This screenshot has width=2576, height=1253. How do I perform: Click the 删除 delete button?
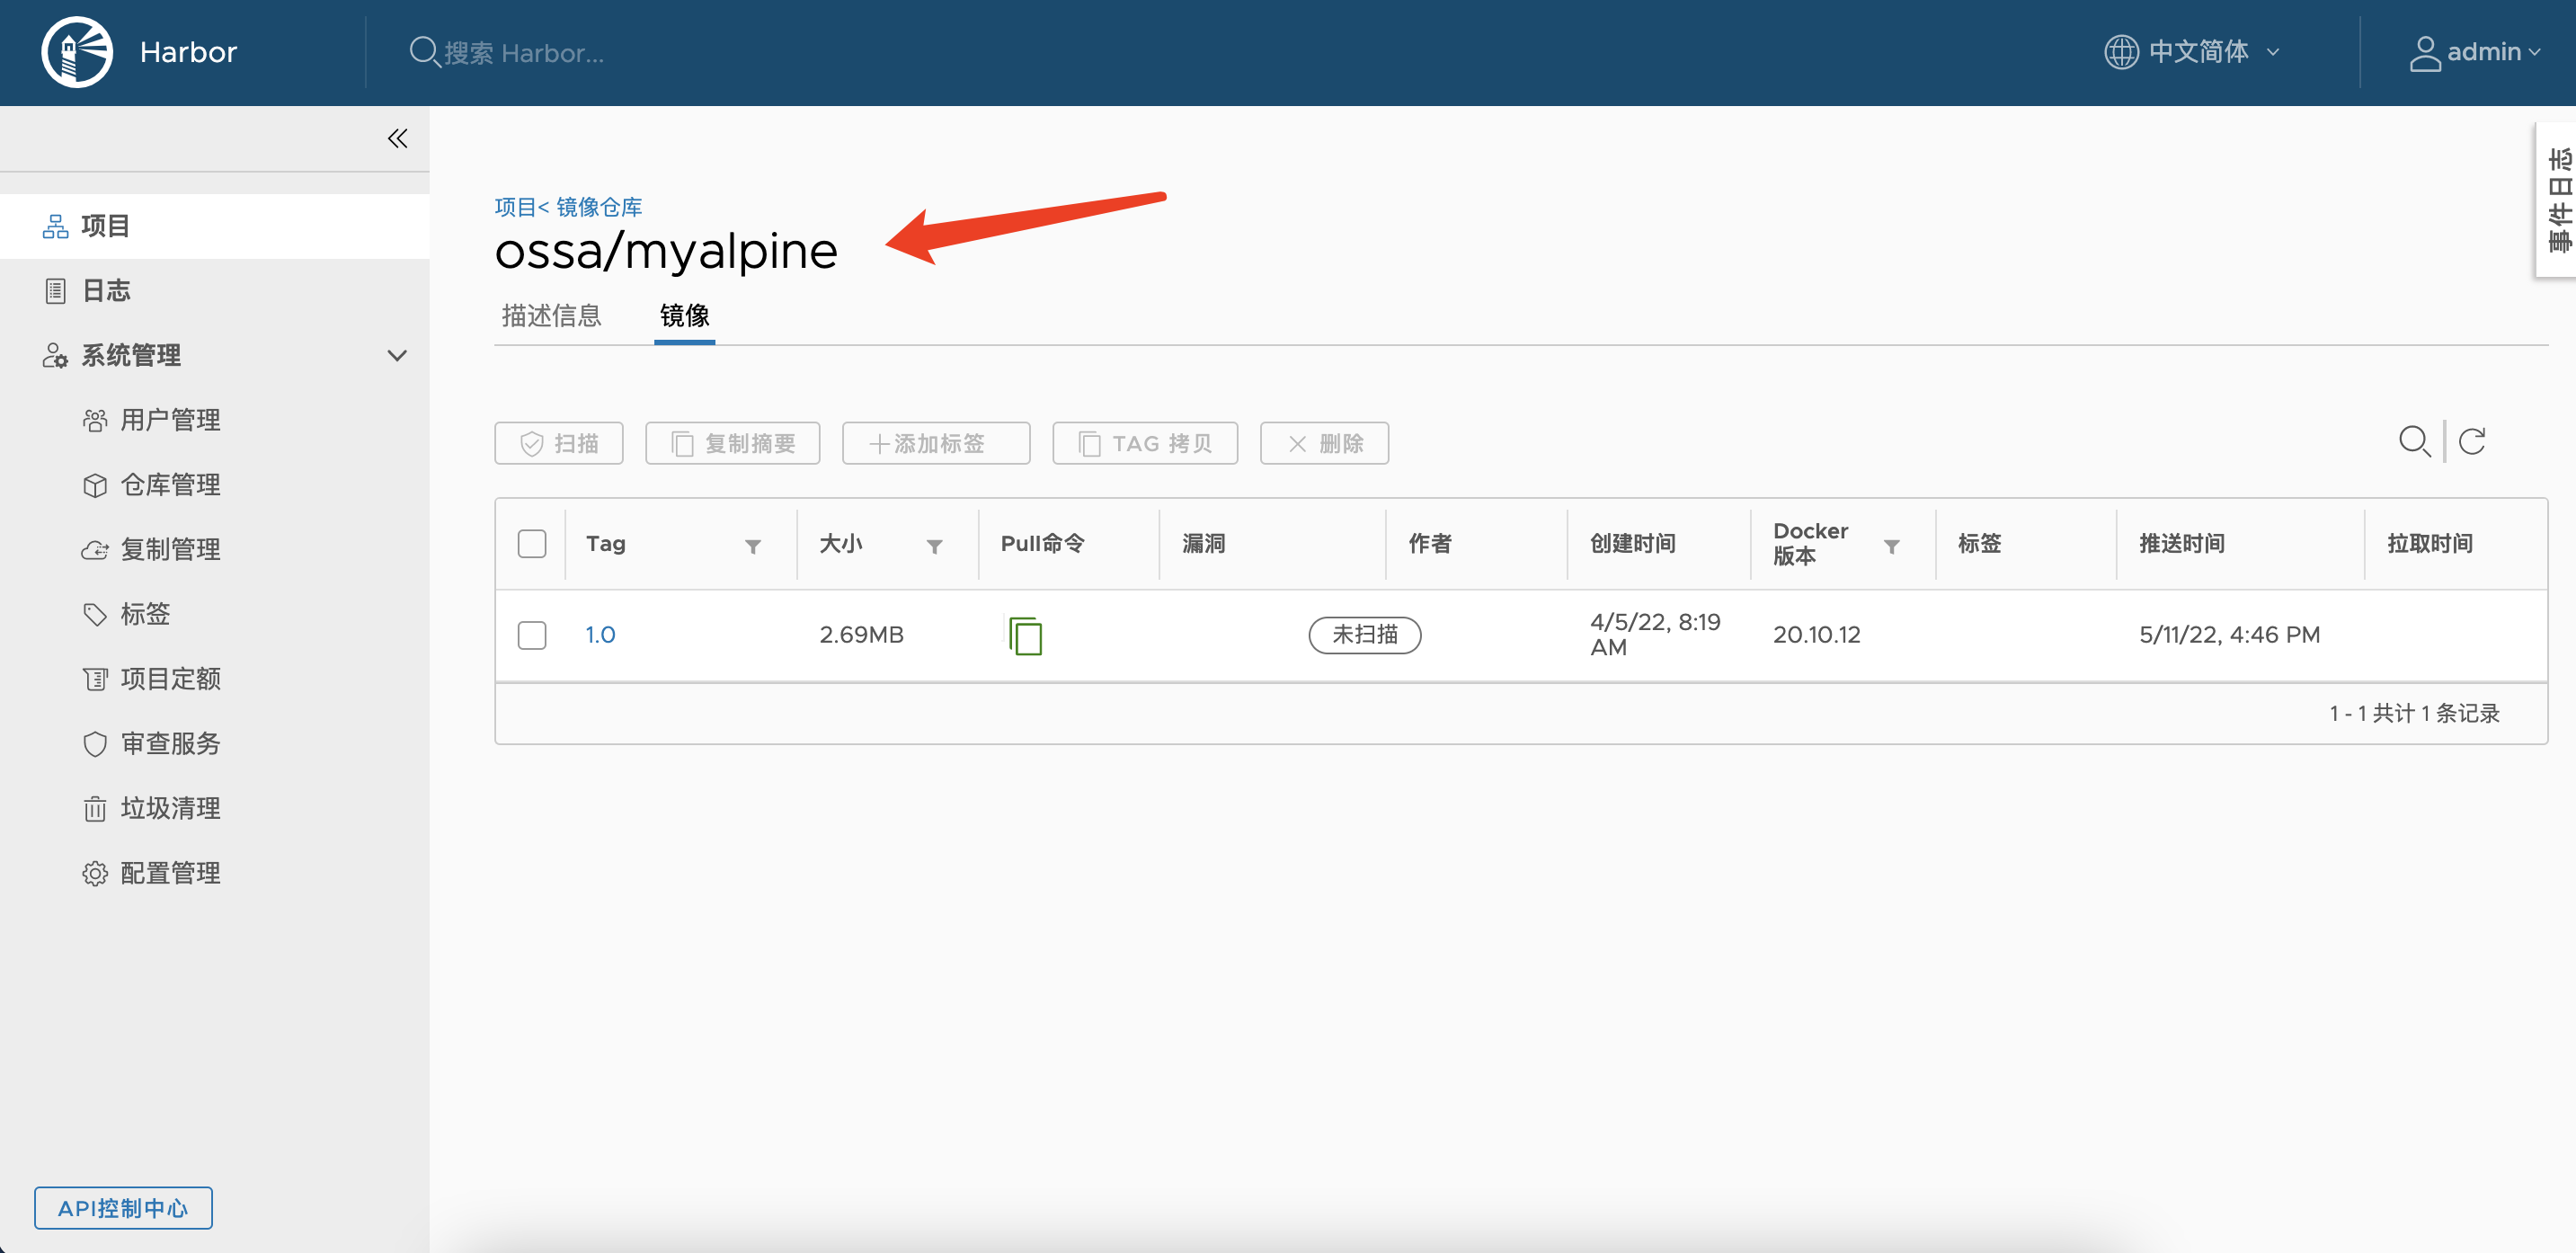click(x=1324, y=443)
